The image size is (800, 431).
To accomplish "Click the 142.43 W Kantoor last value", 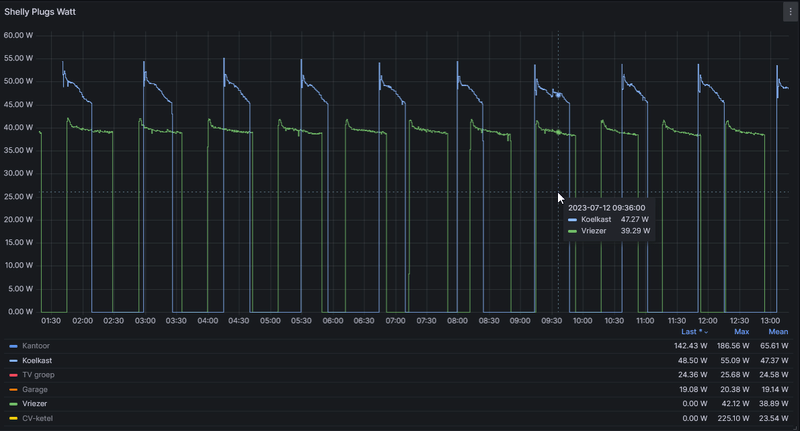I will pos(690,346).
